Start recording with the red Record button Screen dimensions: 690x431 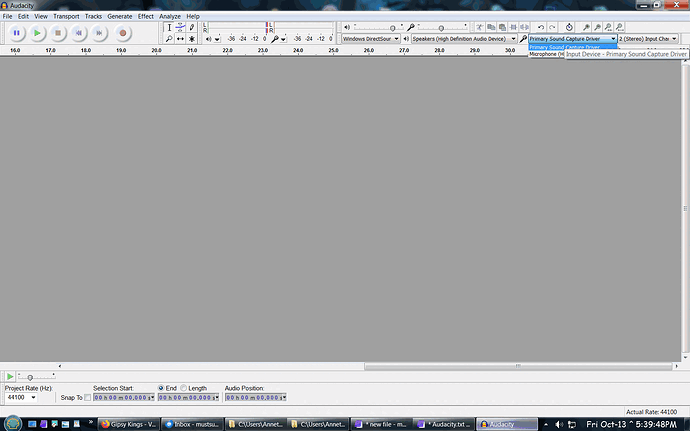123,33
